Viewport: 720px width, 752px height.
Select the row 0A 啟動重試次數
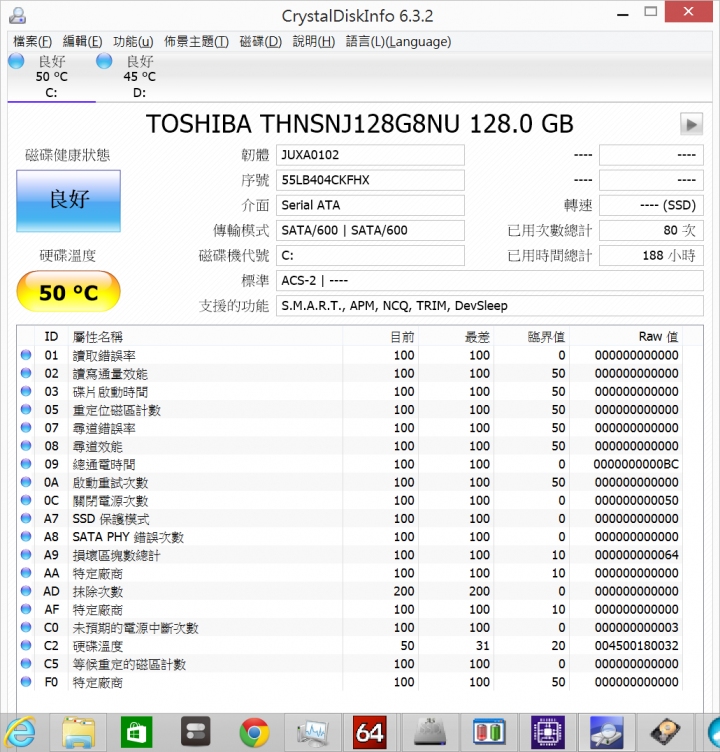point(350,482)
